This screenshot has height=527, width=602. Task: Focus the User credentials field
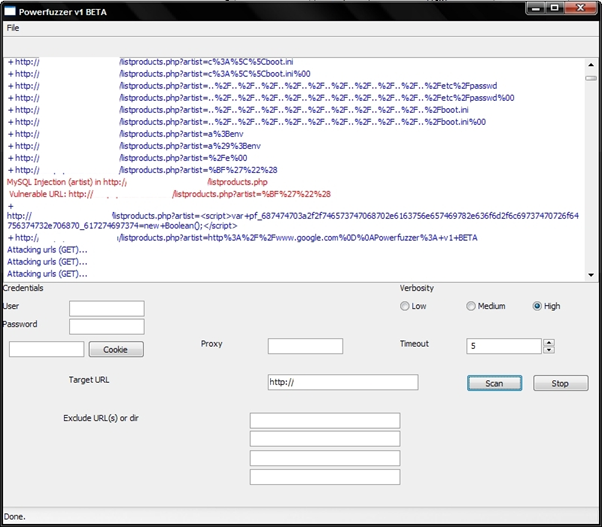[106, 308]
